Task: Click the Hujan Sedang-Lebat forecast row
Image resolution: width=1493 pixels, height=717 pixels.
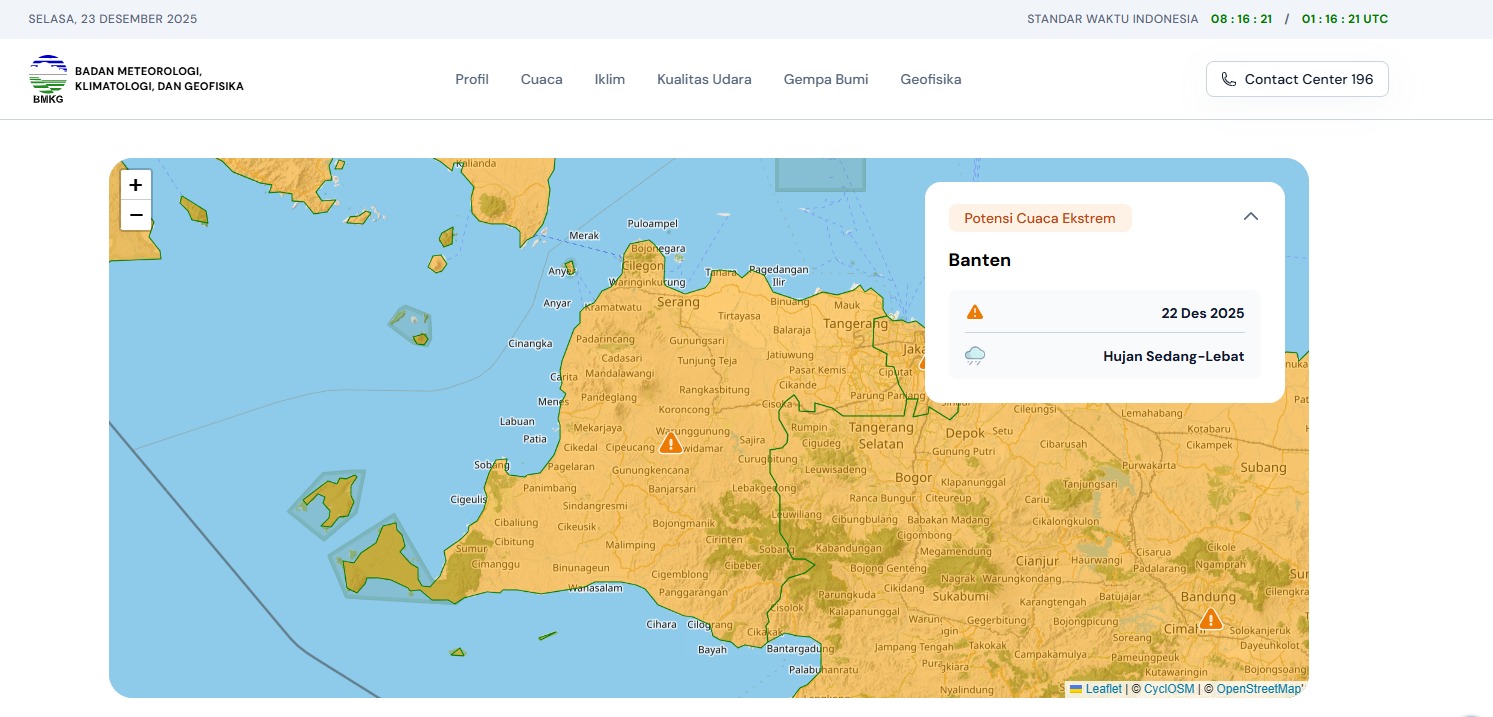Action: (1104, 356)
